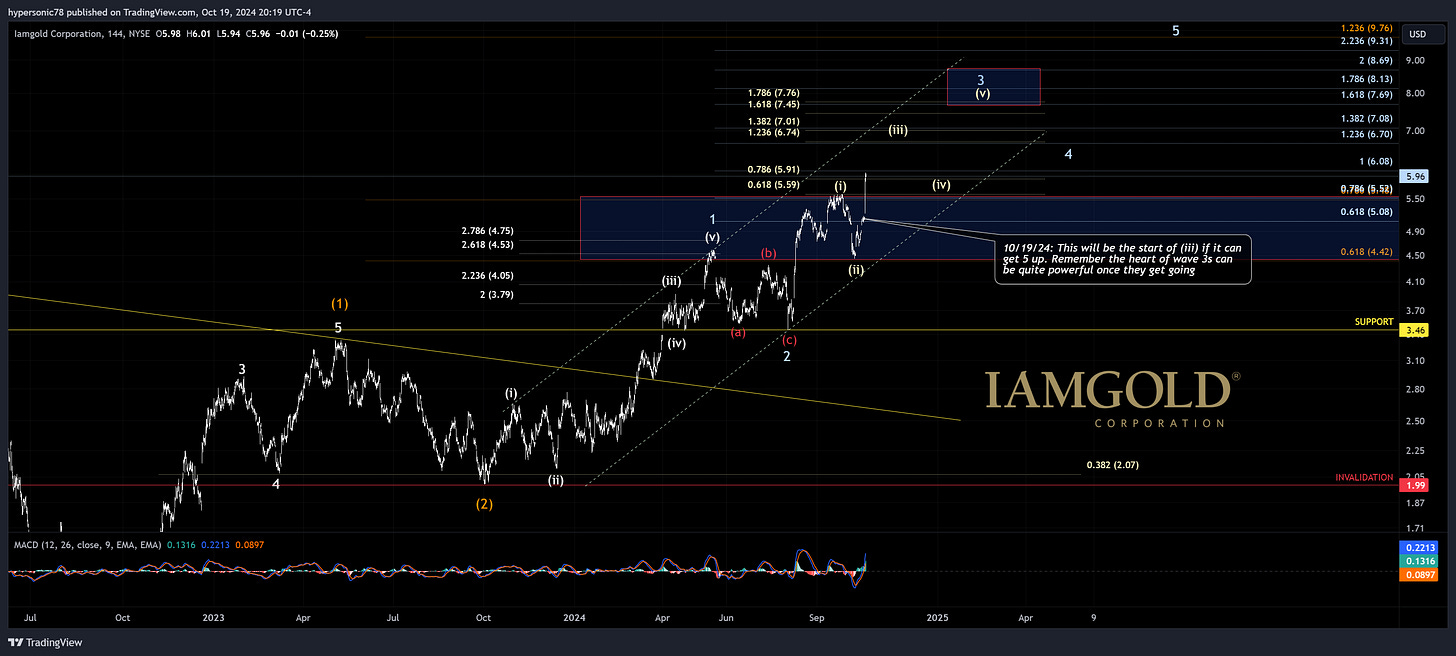Click the 1.382 (7.08) Fibonacci label
The image size is (1456, 656).
point(1366,119)
